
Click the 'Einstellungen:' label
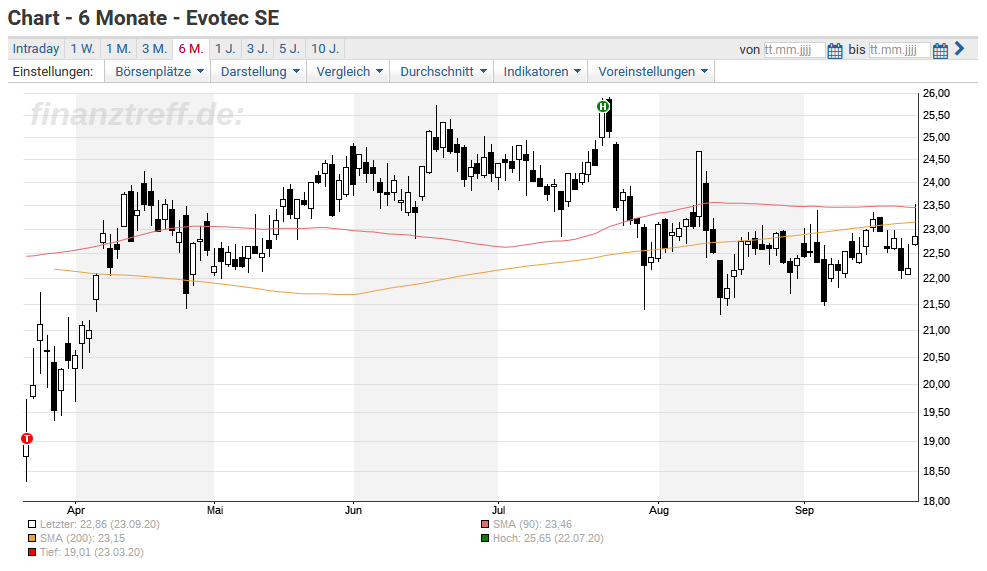53,72
